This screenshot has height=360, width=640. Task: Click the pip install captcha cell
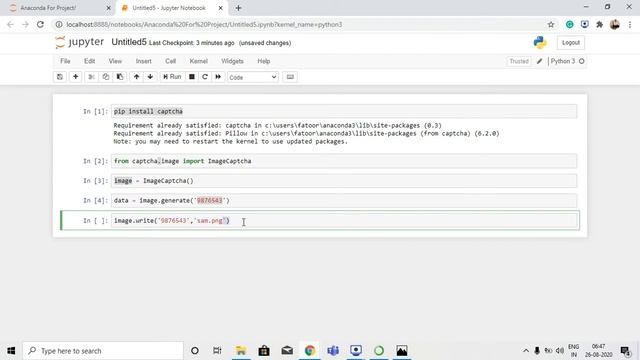tap(344, 111)
